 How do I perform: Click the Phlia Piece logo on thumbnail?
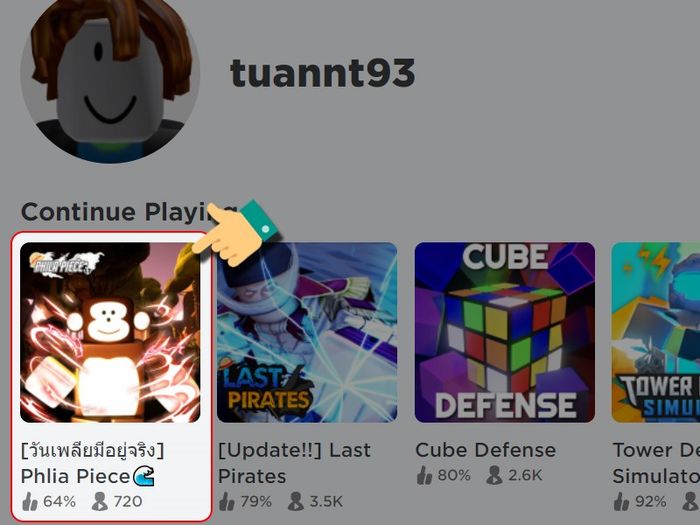[66, 264]
